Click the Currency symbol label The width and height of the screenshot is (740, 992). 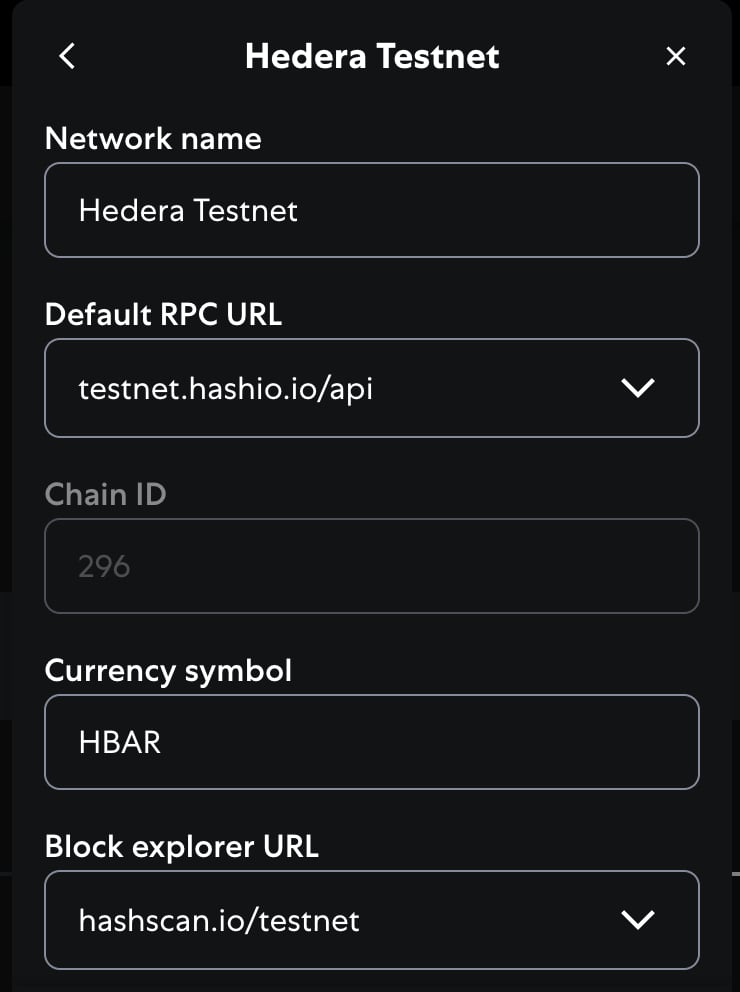point(168,671)
